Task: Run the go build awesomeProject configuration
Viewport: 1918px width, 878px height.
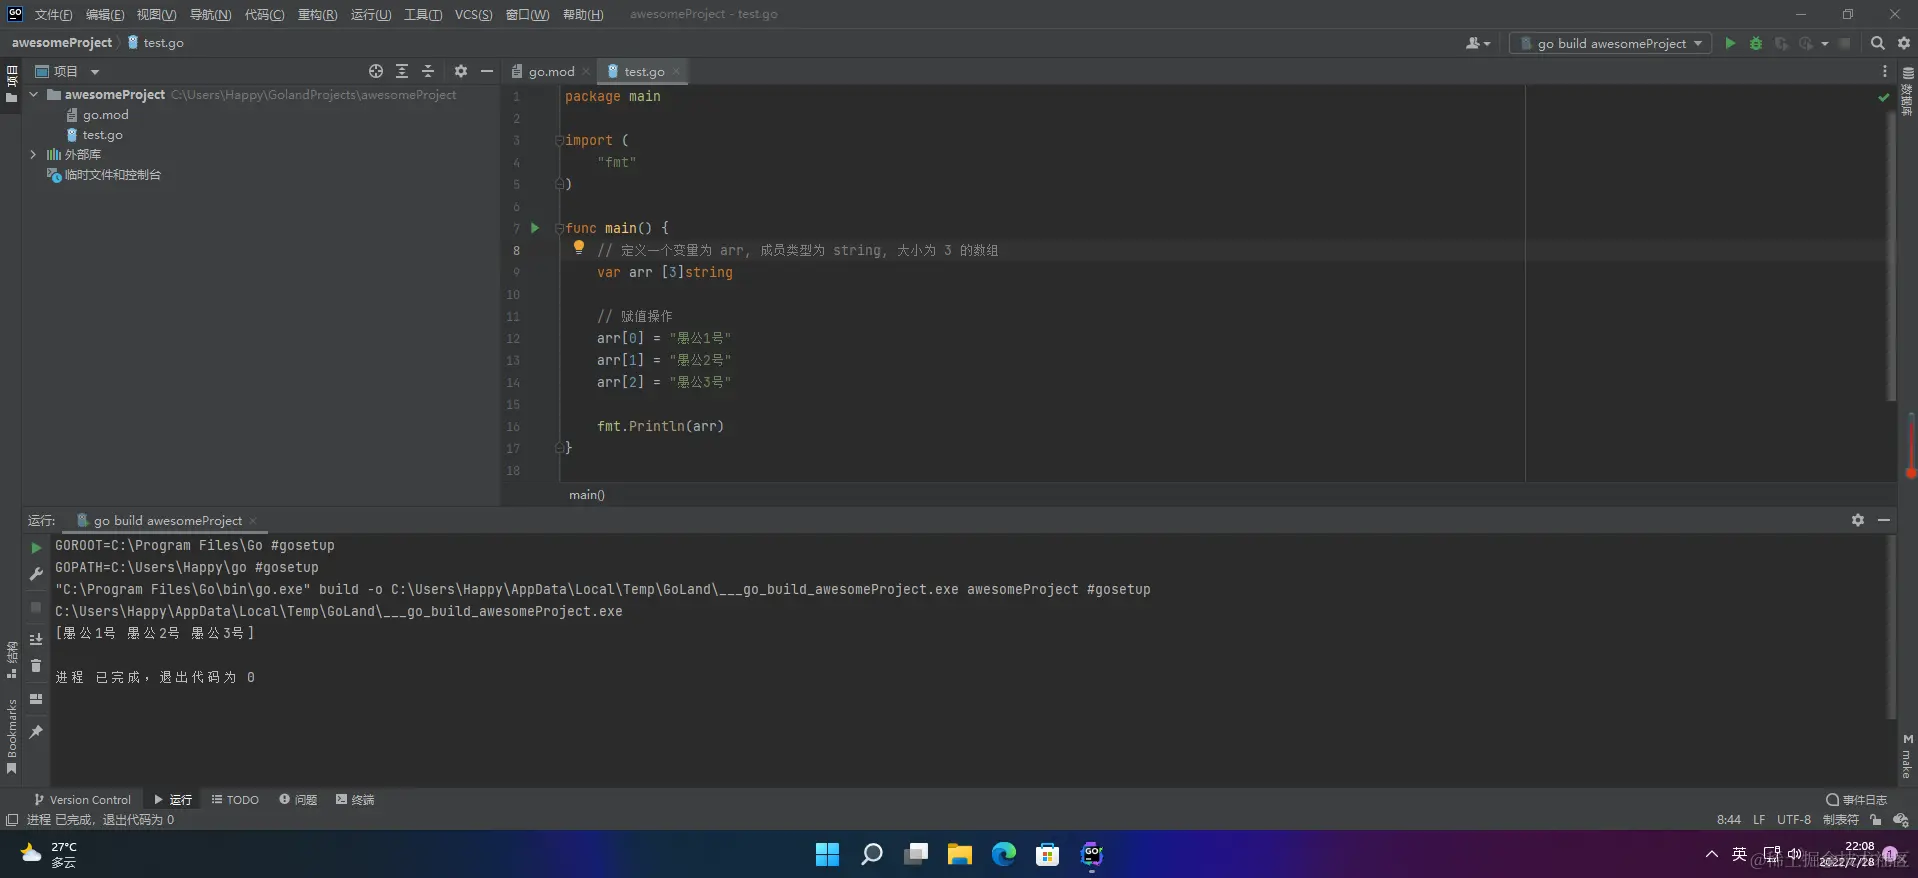Action: pos(1730,43)
